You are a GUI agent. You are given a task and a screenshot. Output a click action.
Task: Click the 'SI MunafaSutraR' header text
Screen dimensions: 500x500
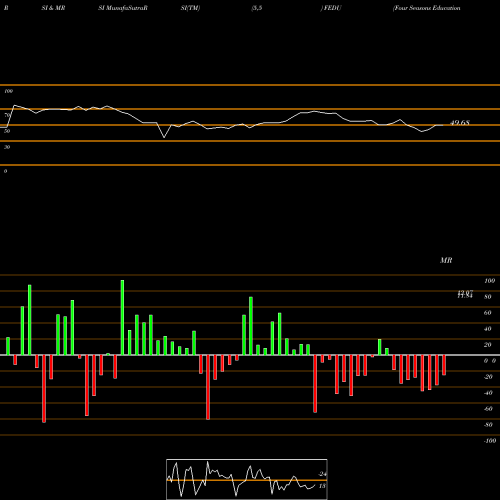[x=123, y=8]
